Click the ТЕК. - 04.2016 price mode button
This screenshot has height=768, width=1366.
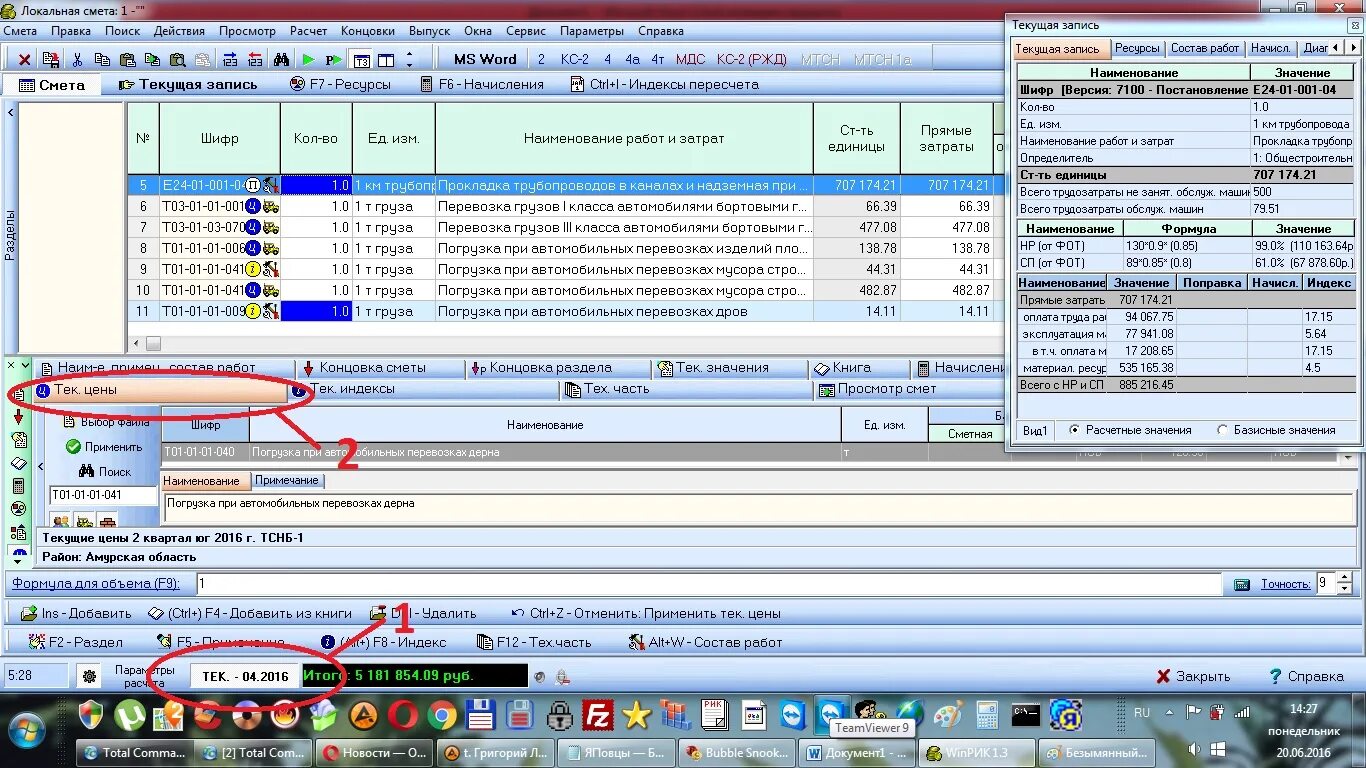click(x=245, y=676)
